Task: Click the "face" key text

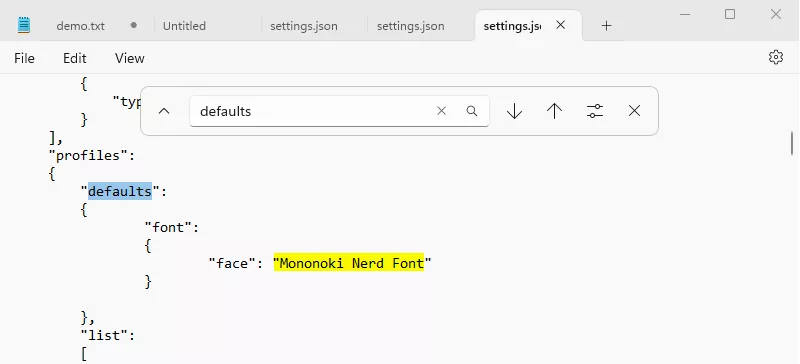Action: [232, 263]
